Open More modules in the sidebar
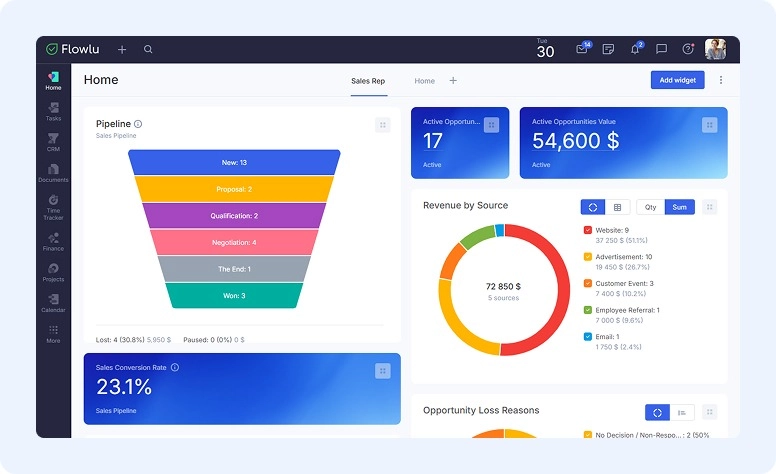Image resolution: width=776 pixels, height=474 pixels. [x=53, y=334]
